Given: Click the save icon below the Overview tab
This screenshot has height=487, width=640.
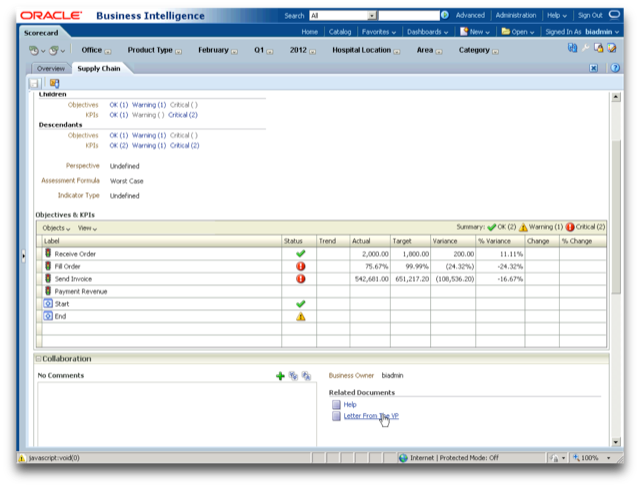Looking at the screenshot, I should [x=34, y=83].
